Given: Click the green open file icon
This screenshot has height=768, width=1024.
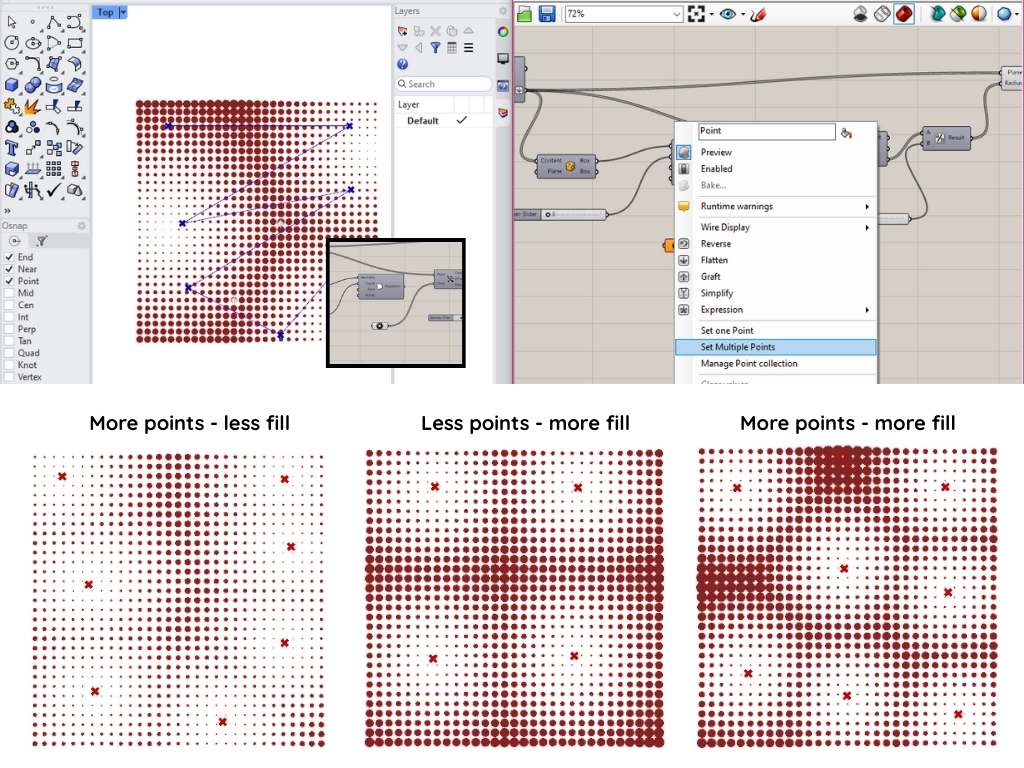Looking at the screenshot, I should point(524,14).
